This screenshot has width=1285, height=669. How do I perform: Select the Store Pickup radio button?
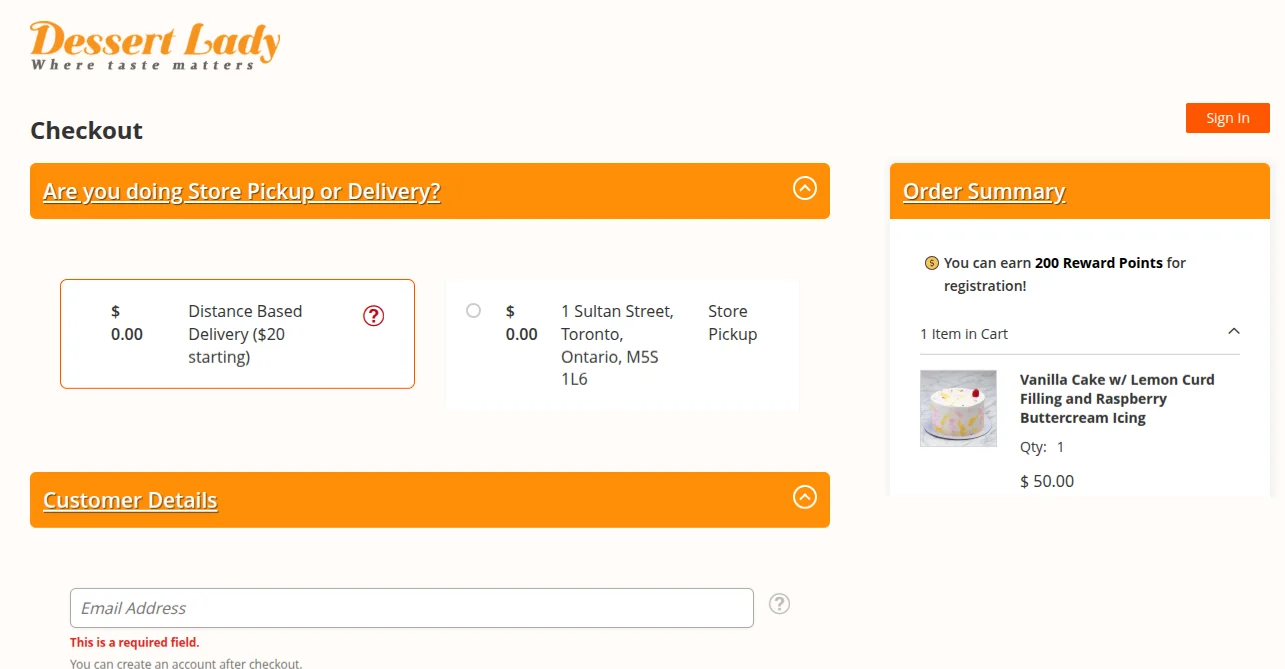(x=474, y=311)
